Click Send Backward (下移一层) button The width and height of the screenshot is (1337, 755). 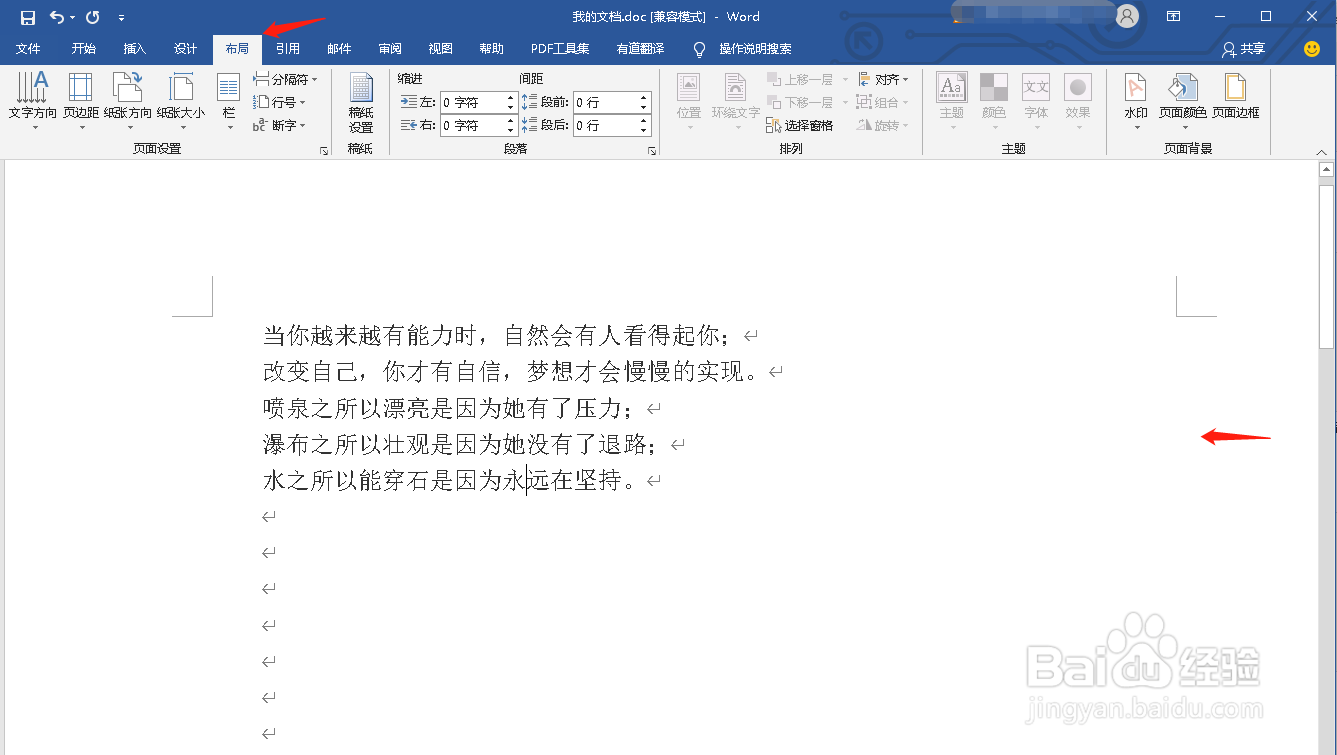(801, 102)
